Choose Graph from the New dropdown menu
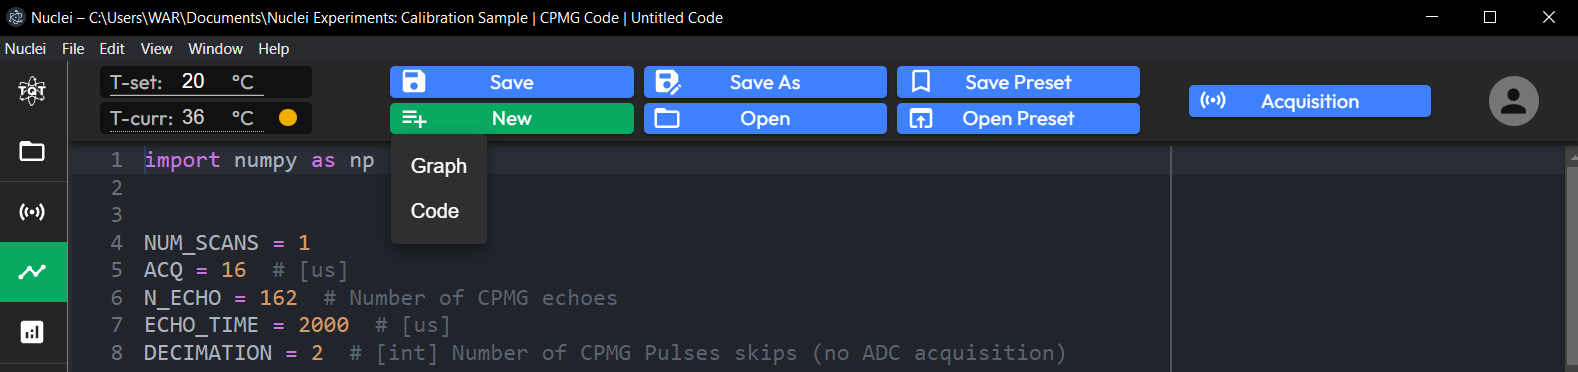1578x372 pixels. 439,166
